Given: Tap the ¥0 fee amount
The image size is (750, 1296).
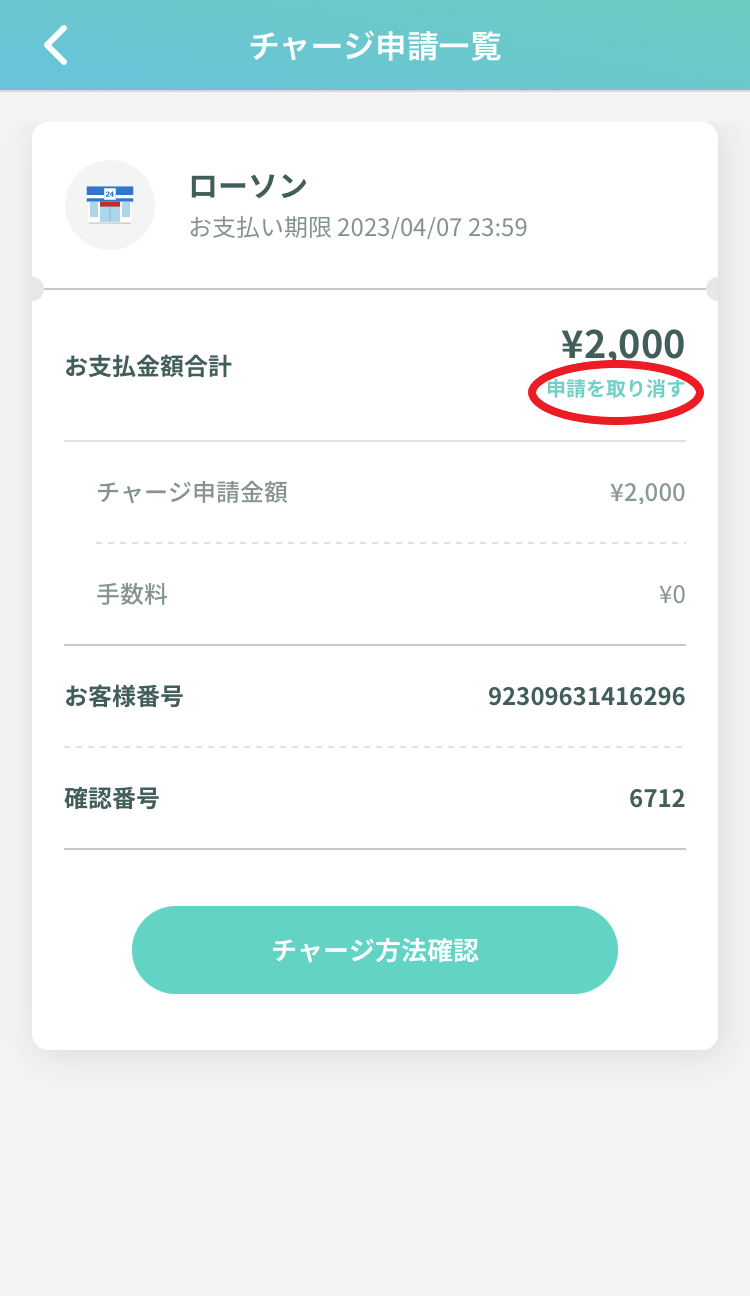Looking at the screenshot, I should pos(672,595).
